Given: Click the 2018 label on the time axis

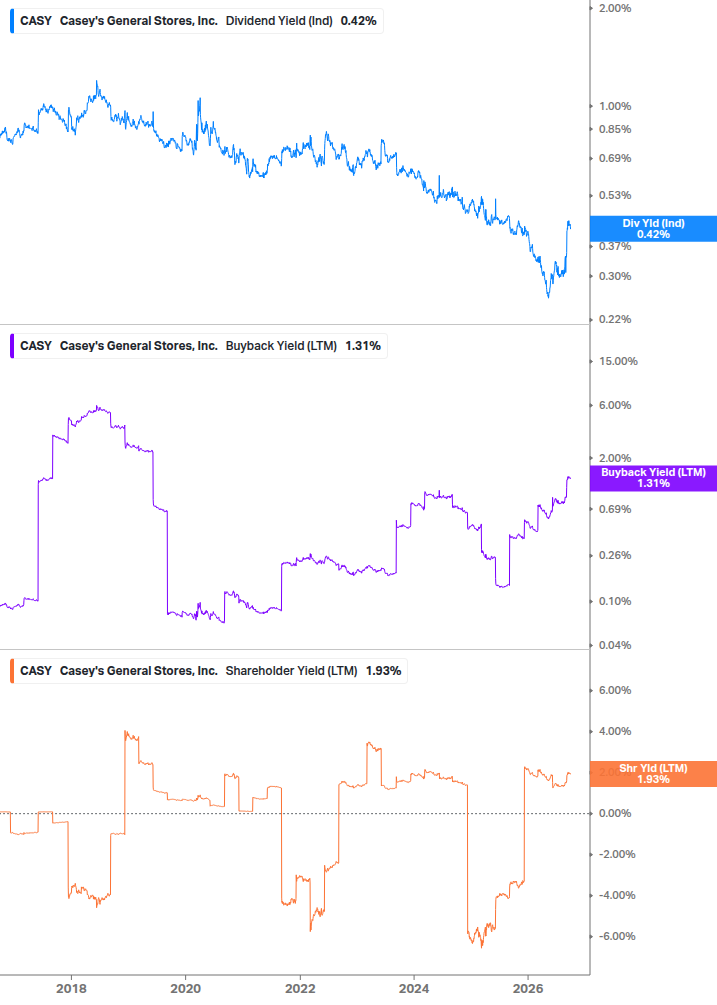Looking at the screenshot, I should [x=71, y=989].
